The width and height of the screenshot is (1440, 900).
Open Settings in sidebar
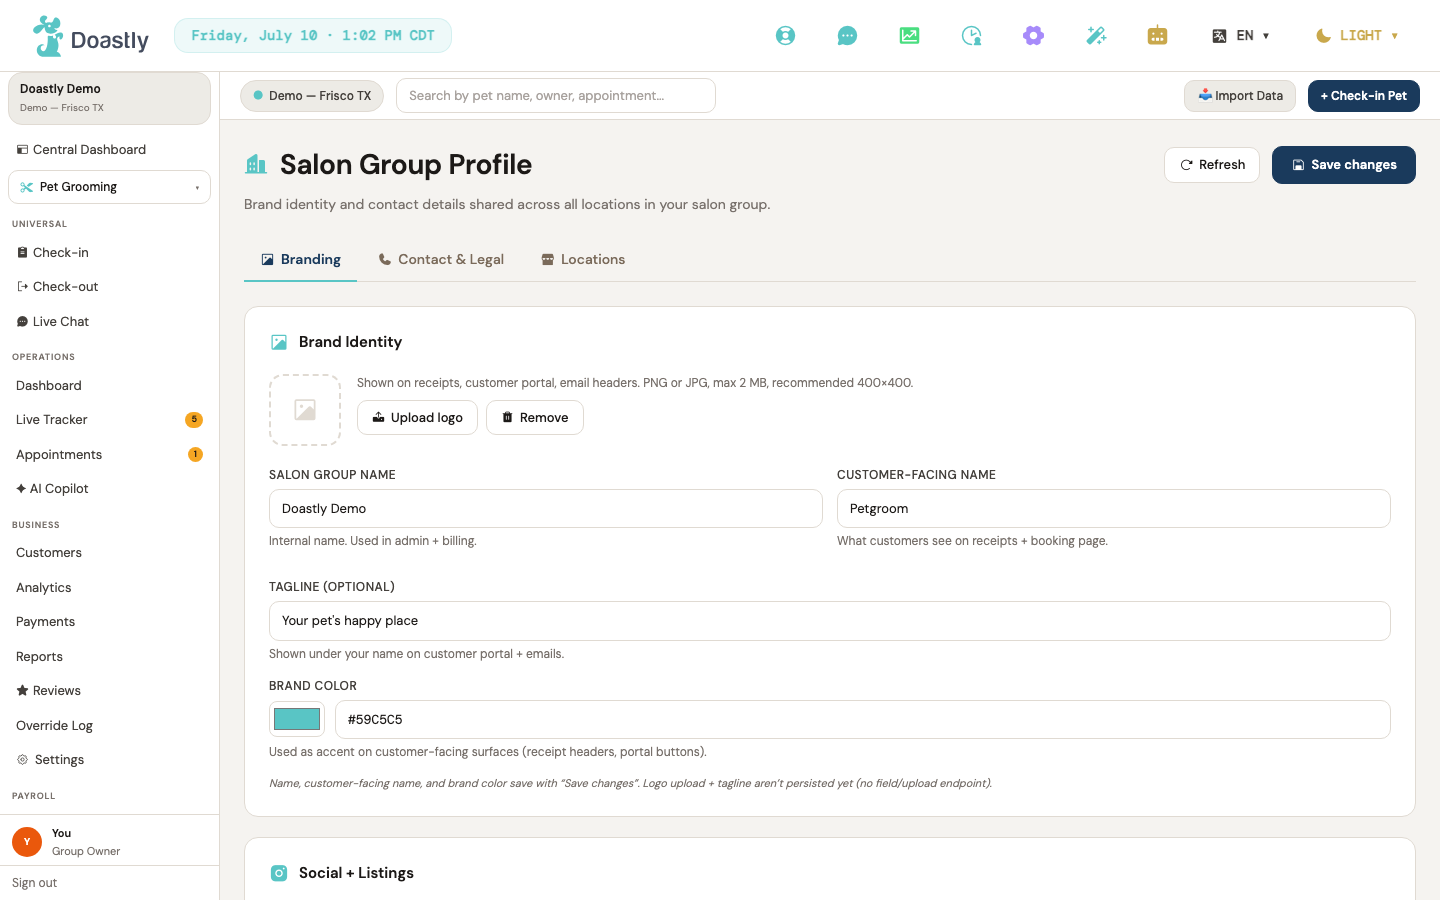(109, 760)
